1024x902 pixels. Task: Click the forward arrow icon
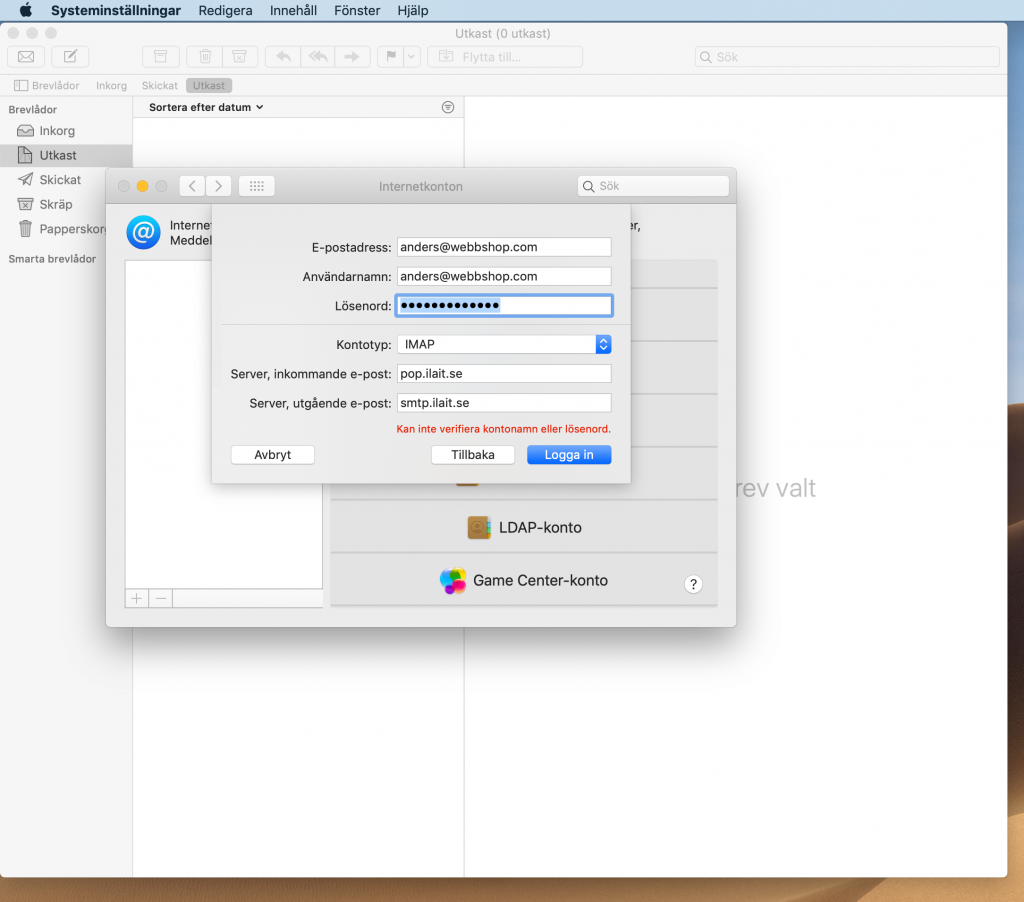pyautogui.click(x=353, y=57)
